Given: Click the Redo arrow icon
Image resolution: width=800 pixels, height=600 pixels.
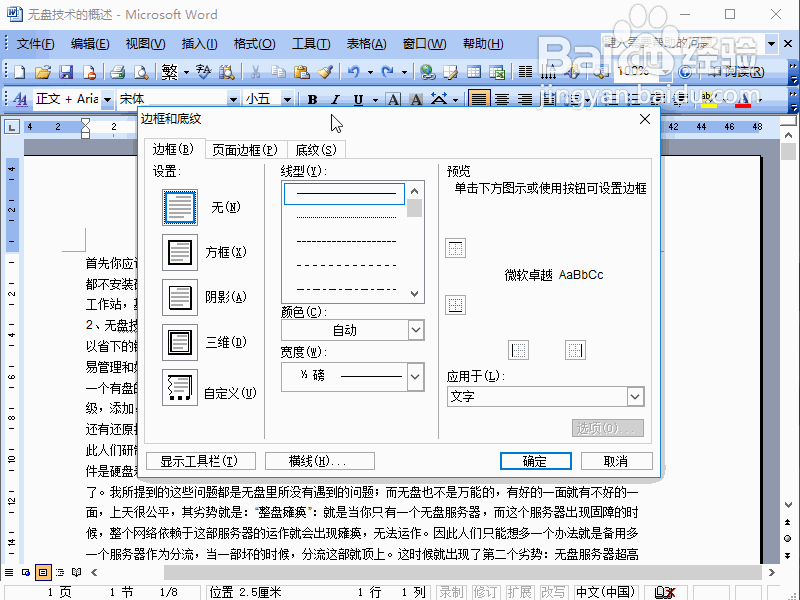Looking at the screenshot, I should 388,72.
